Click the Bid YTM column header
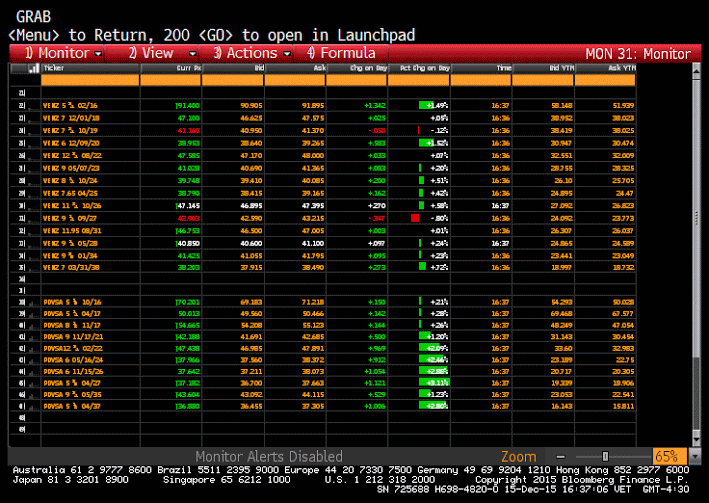The width and height of the screenshot is (709, 503). tap(543, 68)
